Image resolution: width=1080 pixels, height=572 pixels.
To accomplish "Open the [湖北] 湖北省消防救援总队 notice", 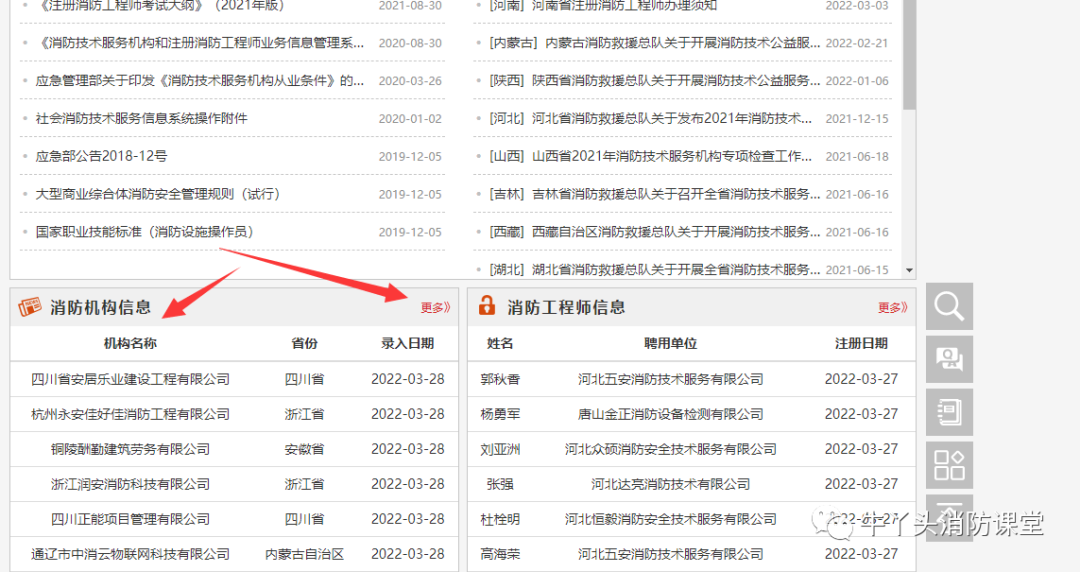I will (x=654, y=270).
